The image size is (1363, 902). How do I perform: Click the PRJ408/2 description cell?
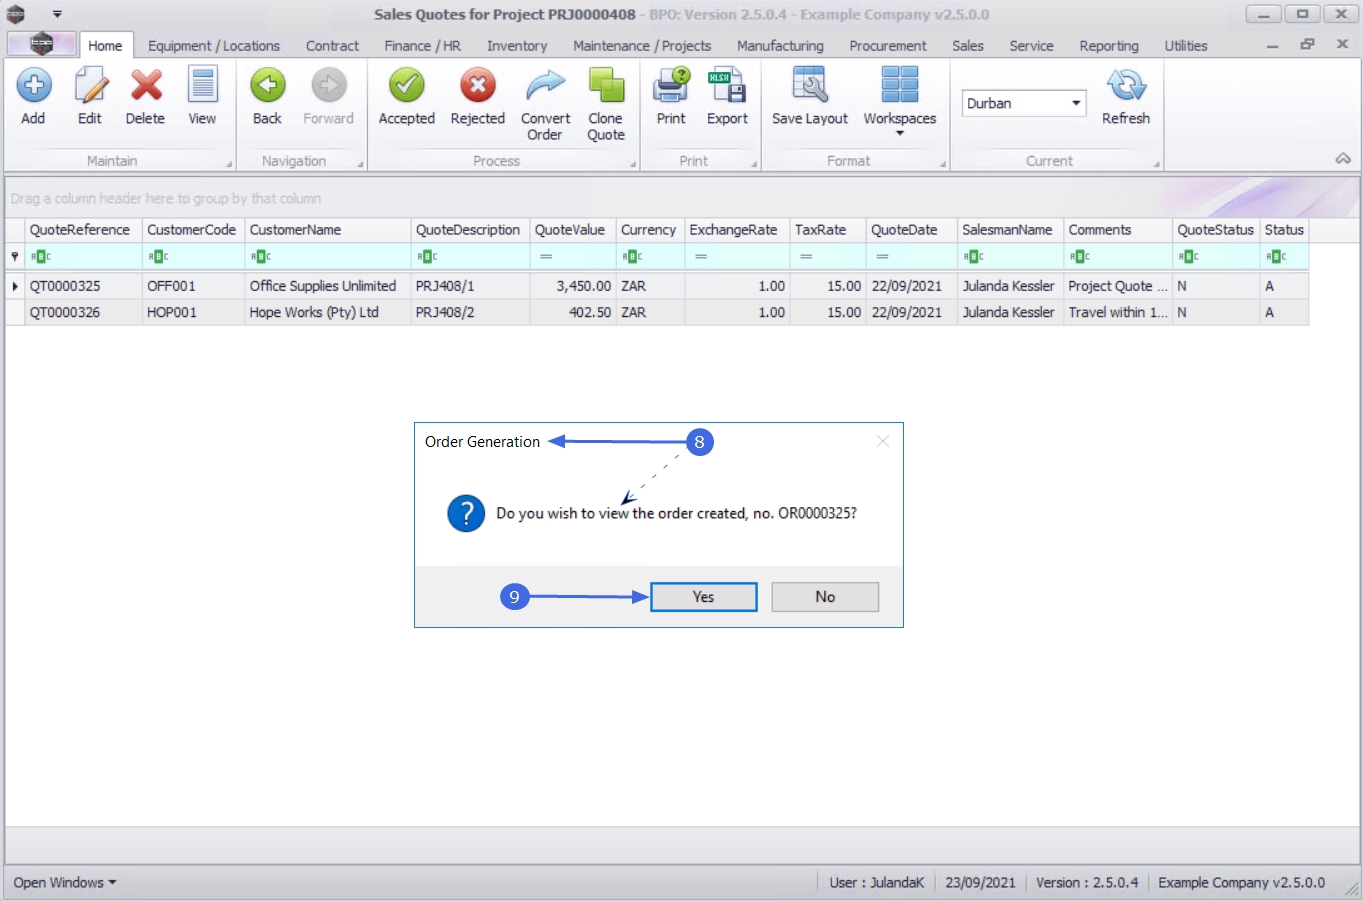tap(471, 312)
